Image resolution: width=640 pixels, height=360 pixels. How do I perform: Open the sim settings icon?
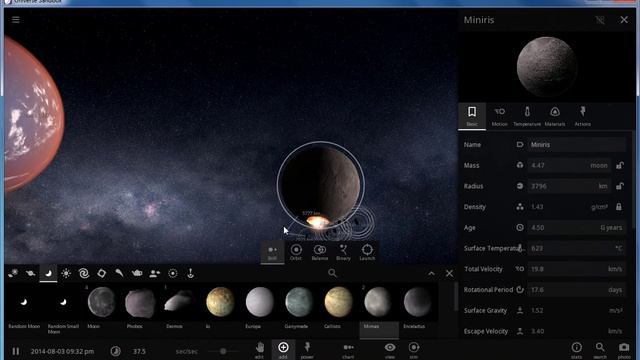(413, 350)
